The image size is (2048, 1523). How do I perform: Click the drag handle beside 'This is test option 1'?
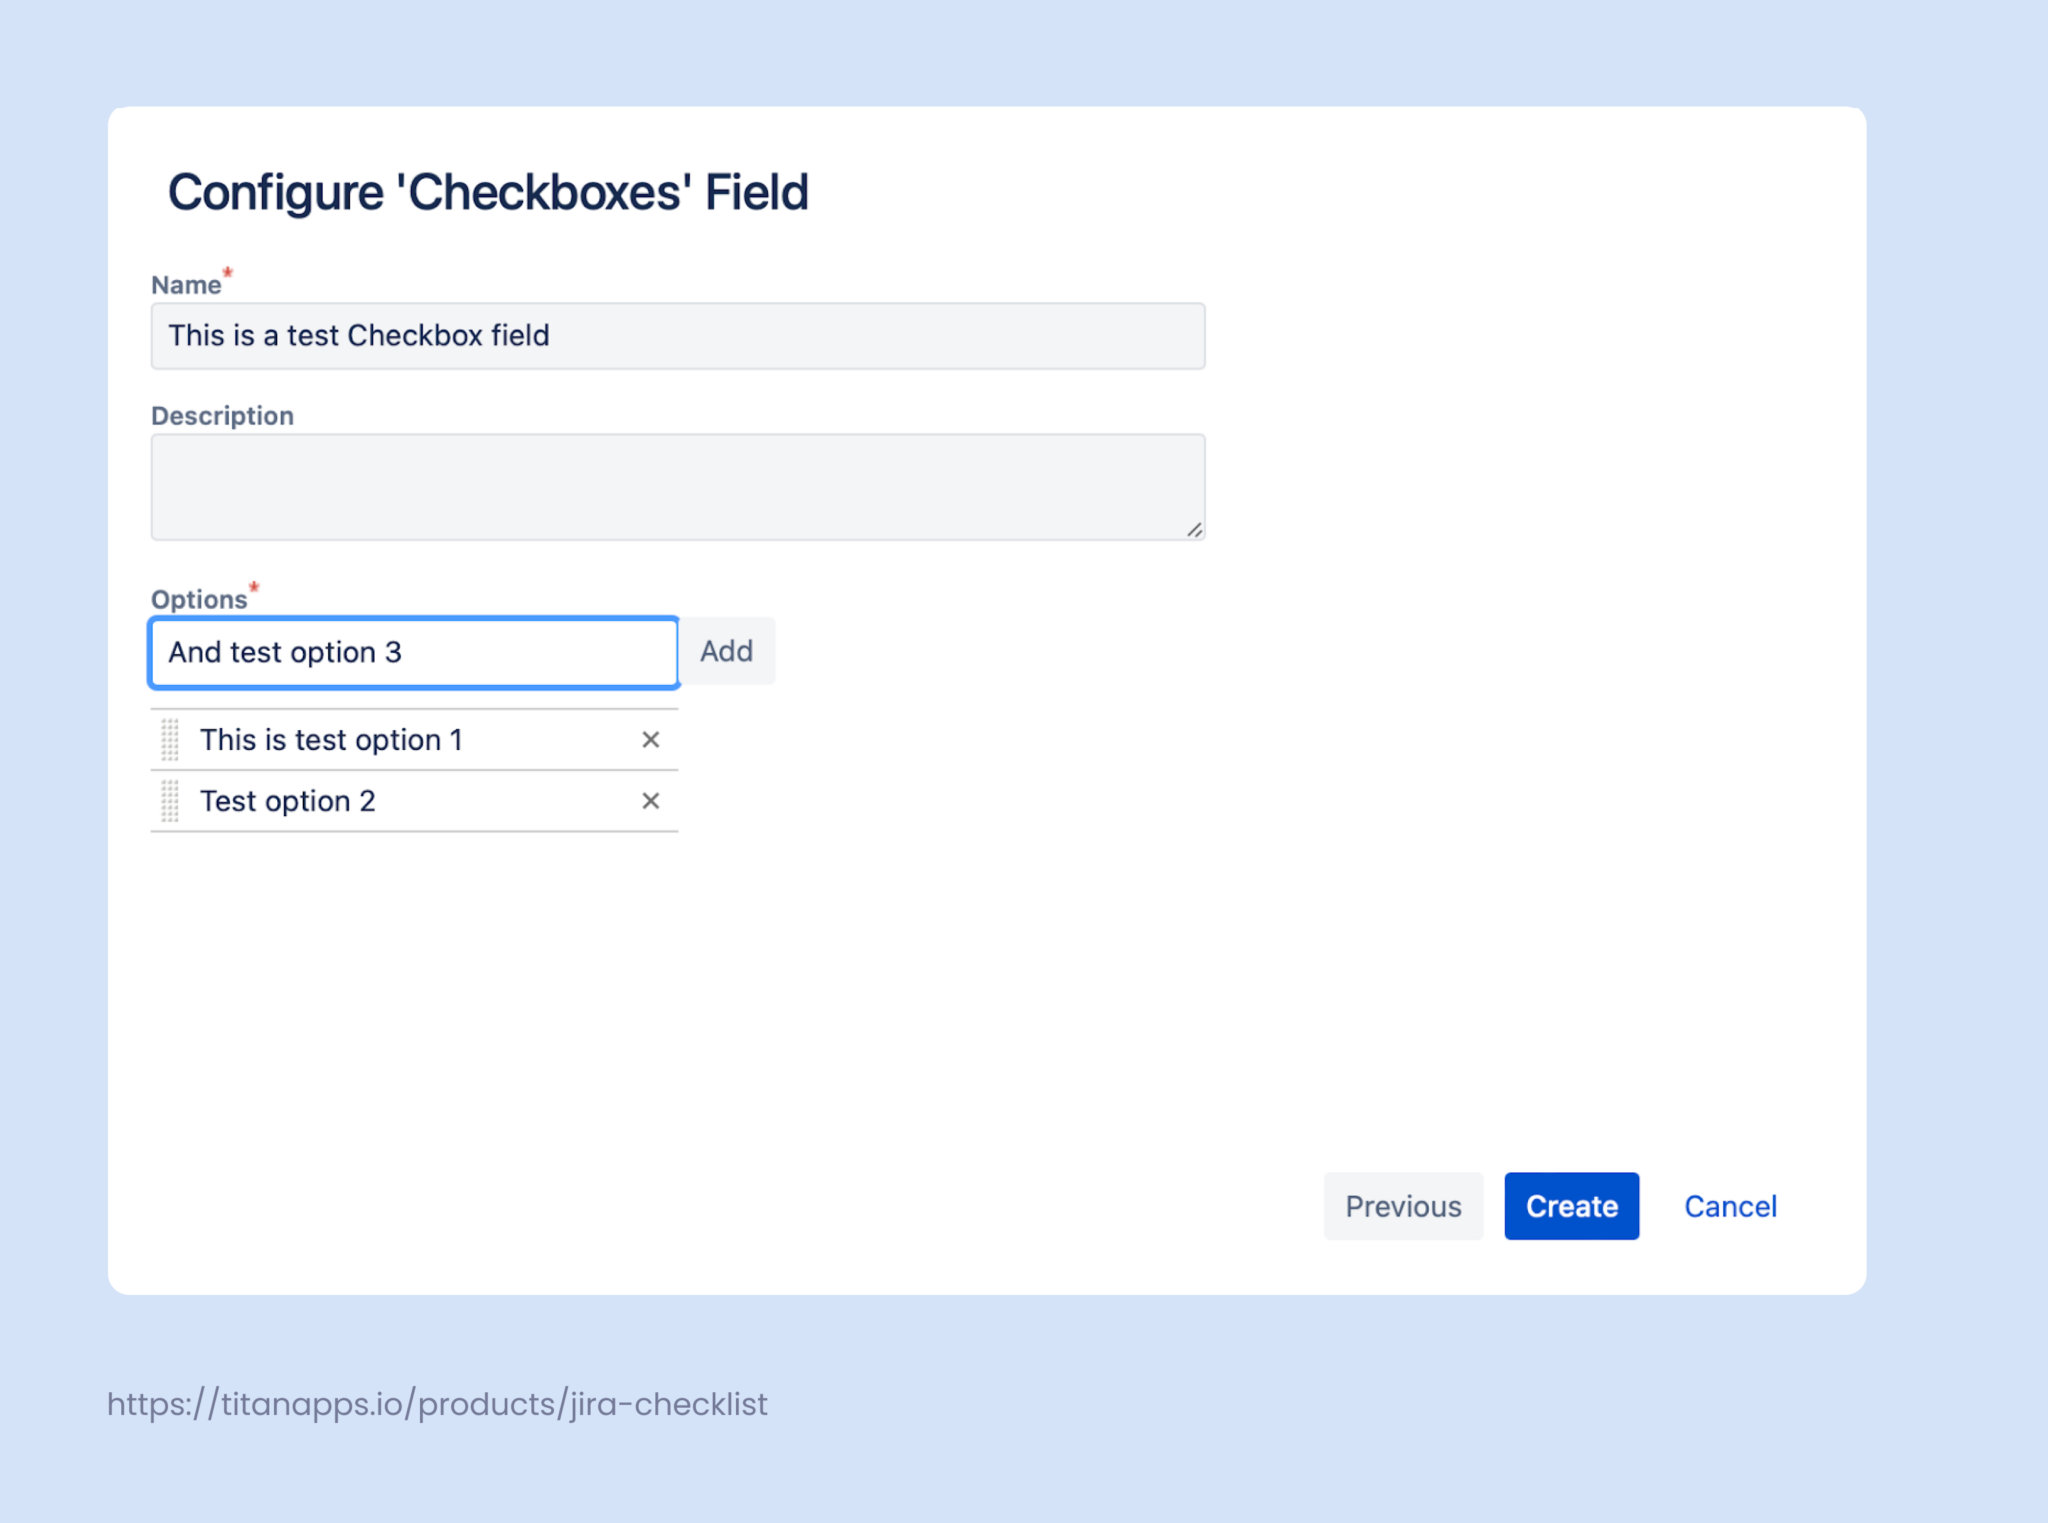(x=170, y=740)
